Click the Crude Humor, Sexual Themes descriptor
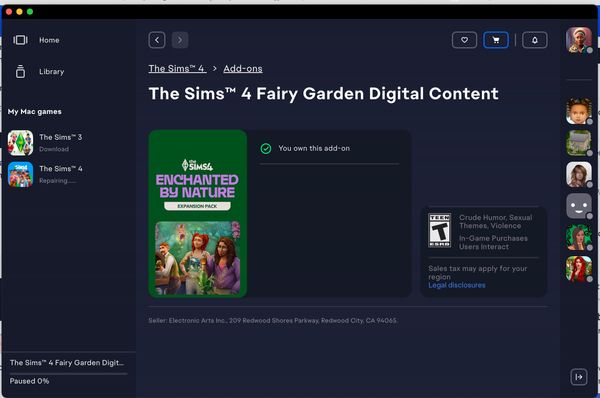The height and width of the screenshot is (398, 600). pos(496,222)
